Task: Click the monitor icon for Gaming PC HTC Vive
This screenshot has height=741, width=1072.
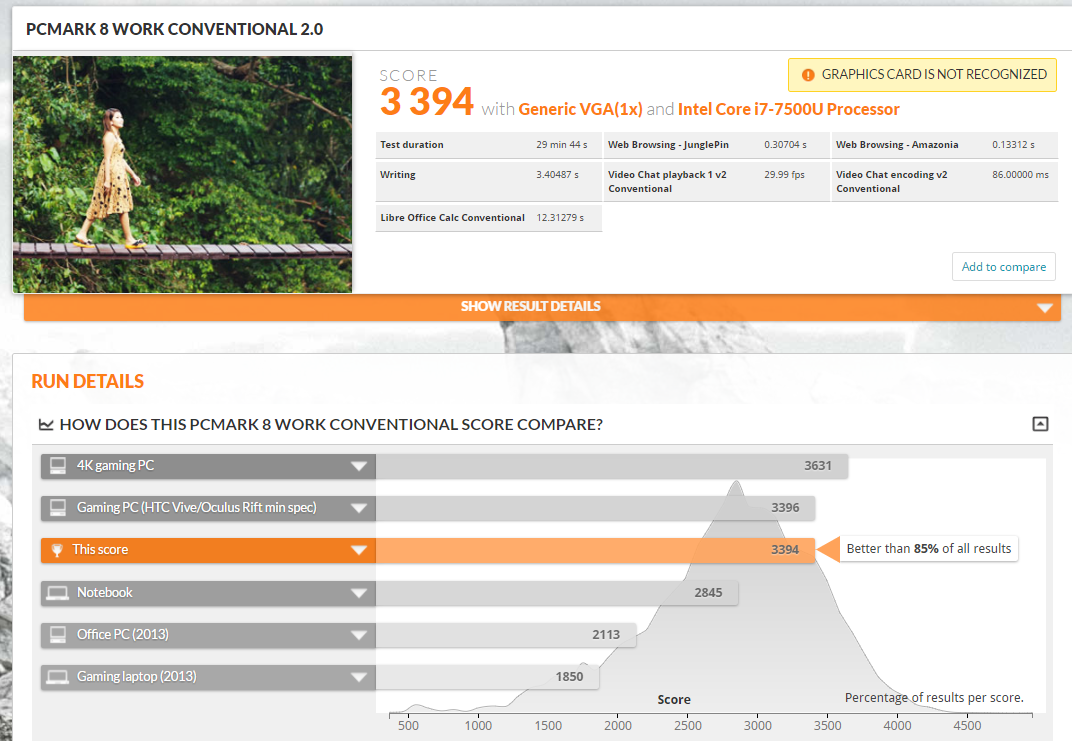Action: 58,508
